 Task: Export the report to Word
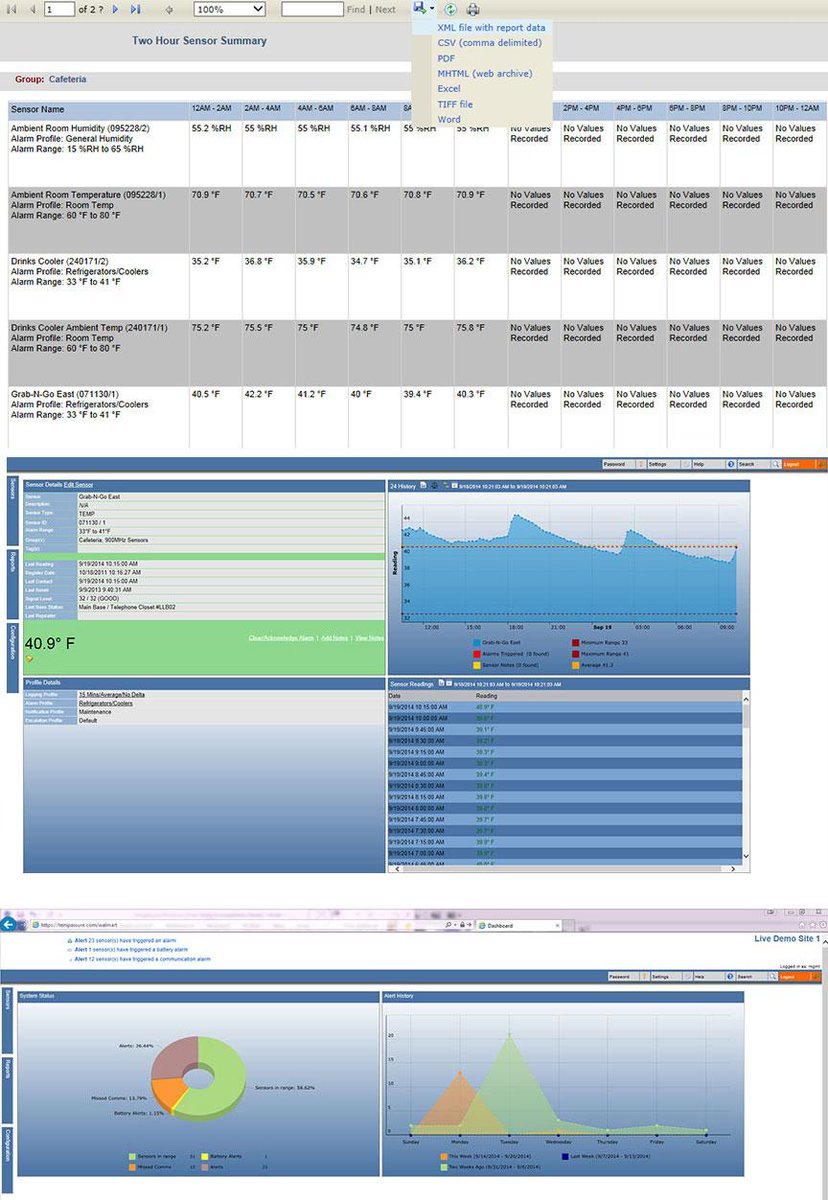coord(449,119)
